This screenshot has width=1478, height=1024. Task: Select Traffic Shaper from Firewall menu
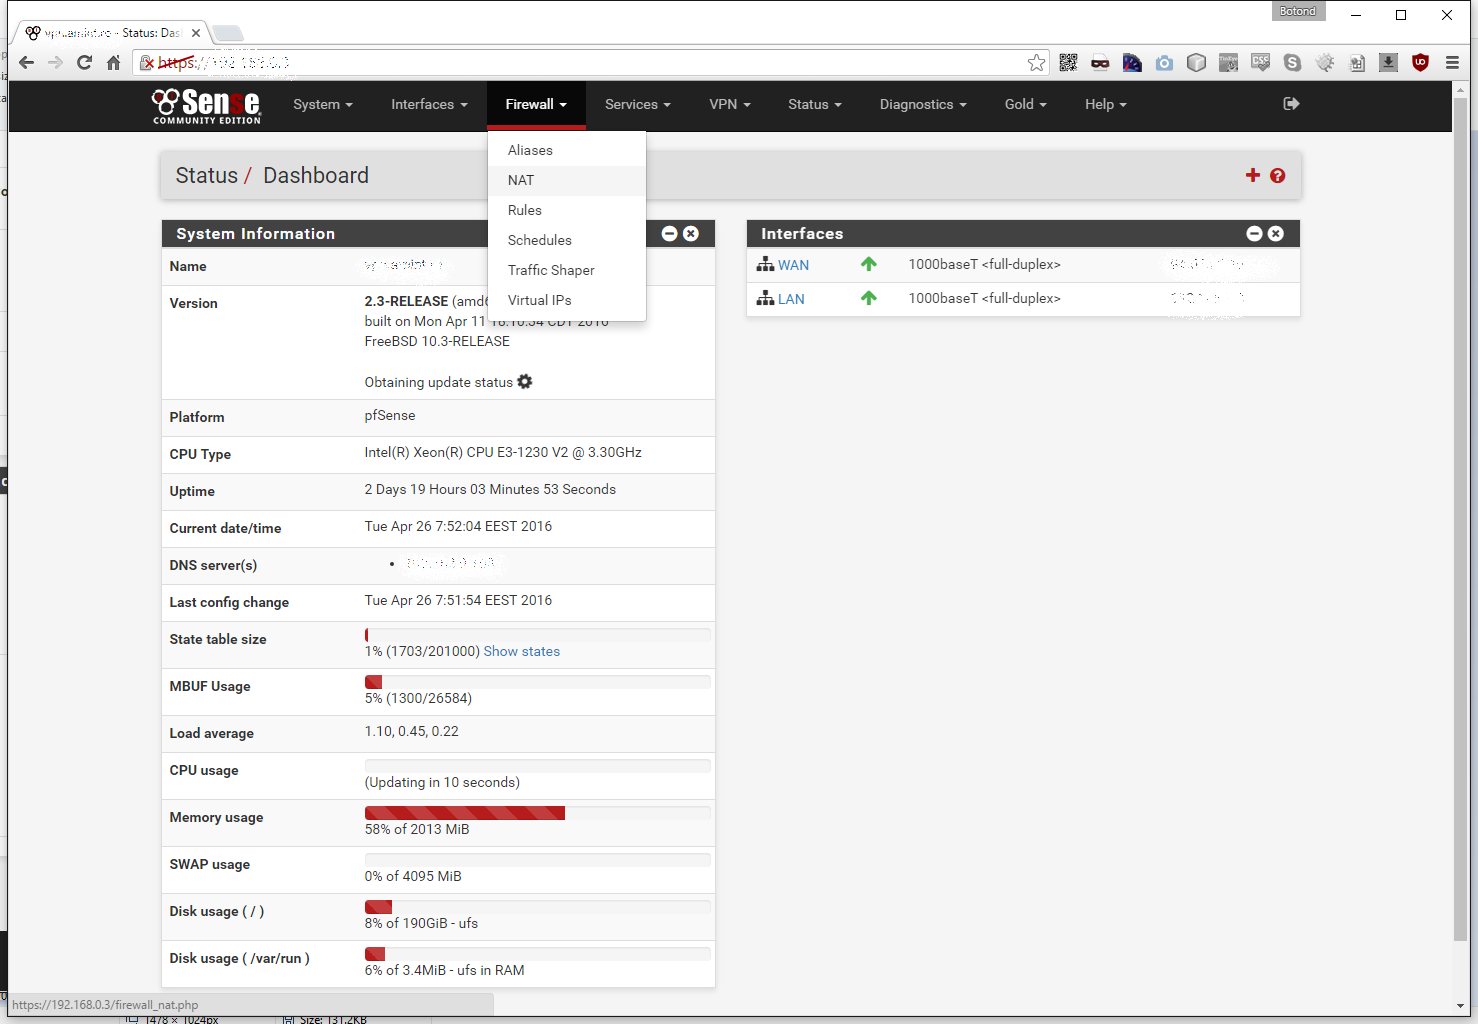coord(567,270)
